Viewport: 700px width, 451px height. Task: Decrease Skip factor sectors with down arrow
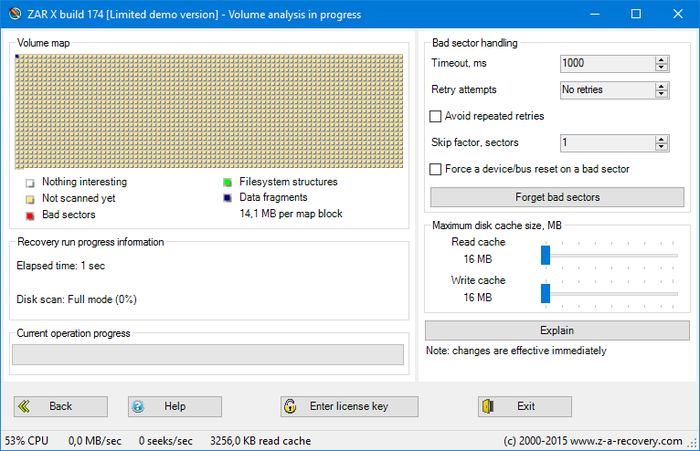point(661,147)
